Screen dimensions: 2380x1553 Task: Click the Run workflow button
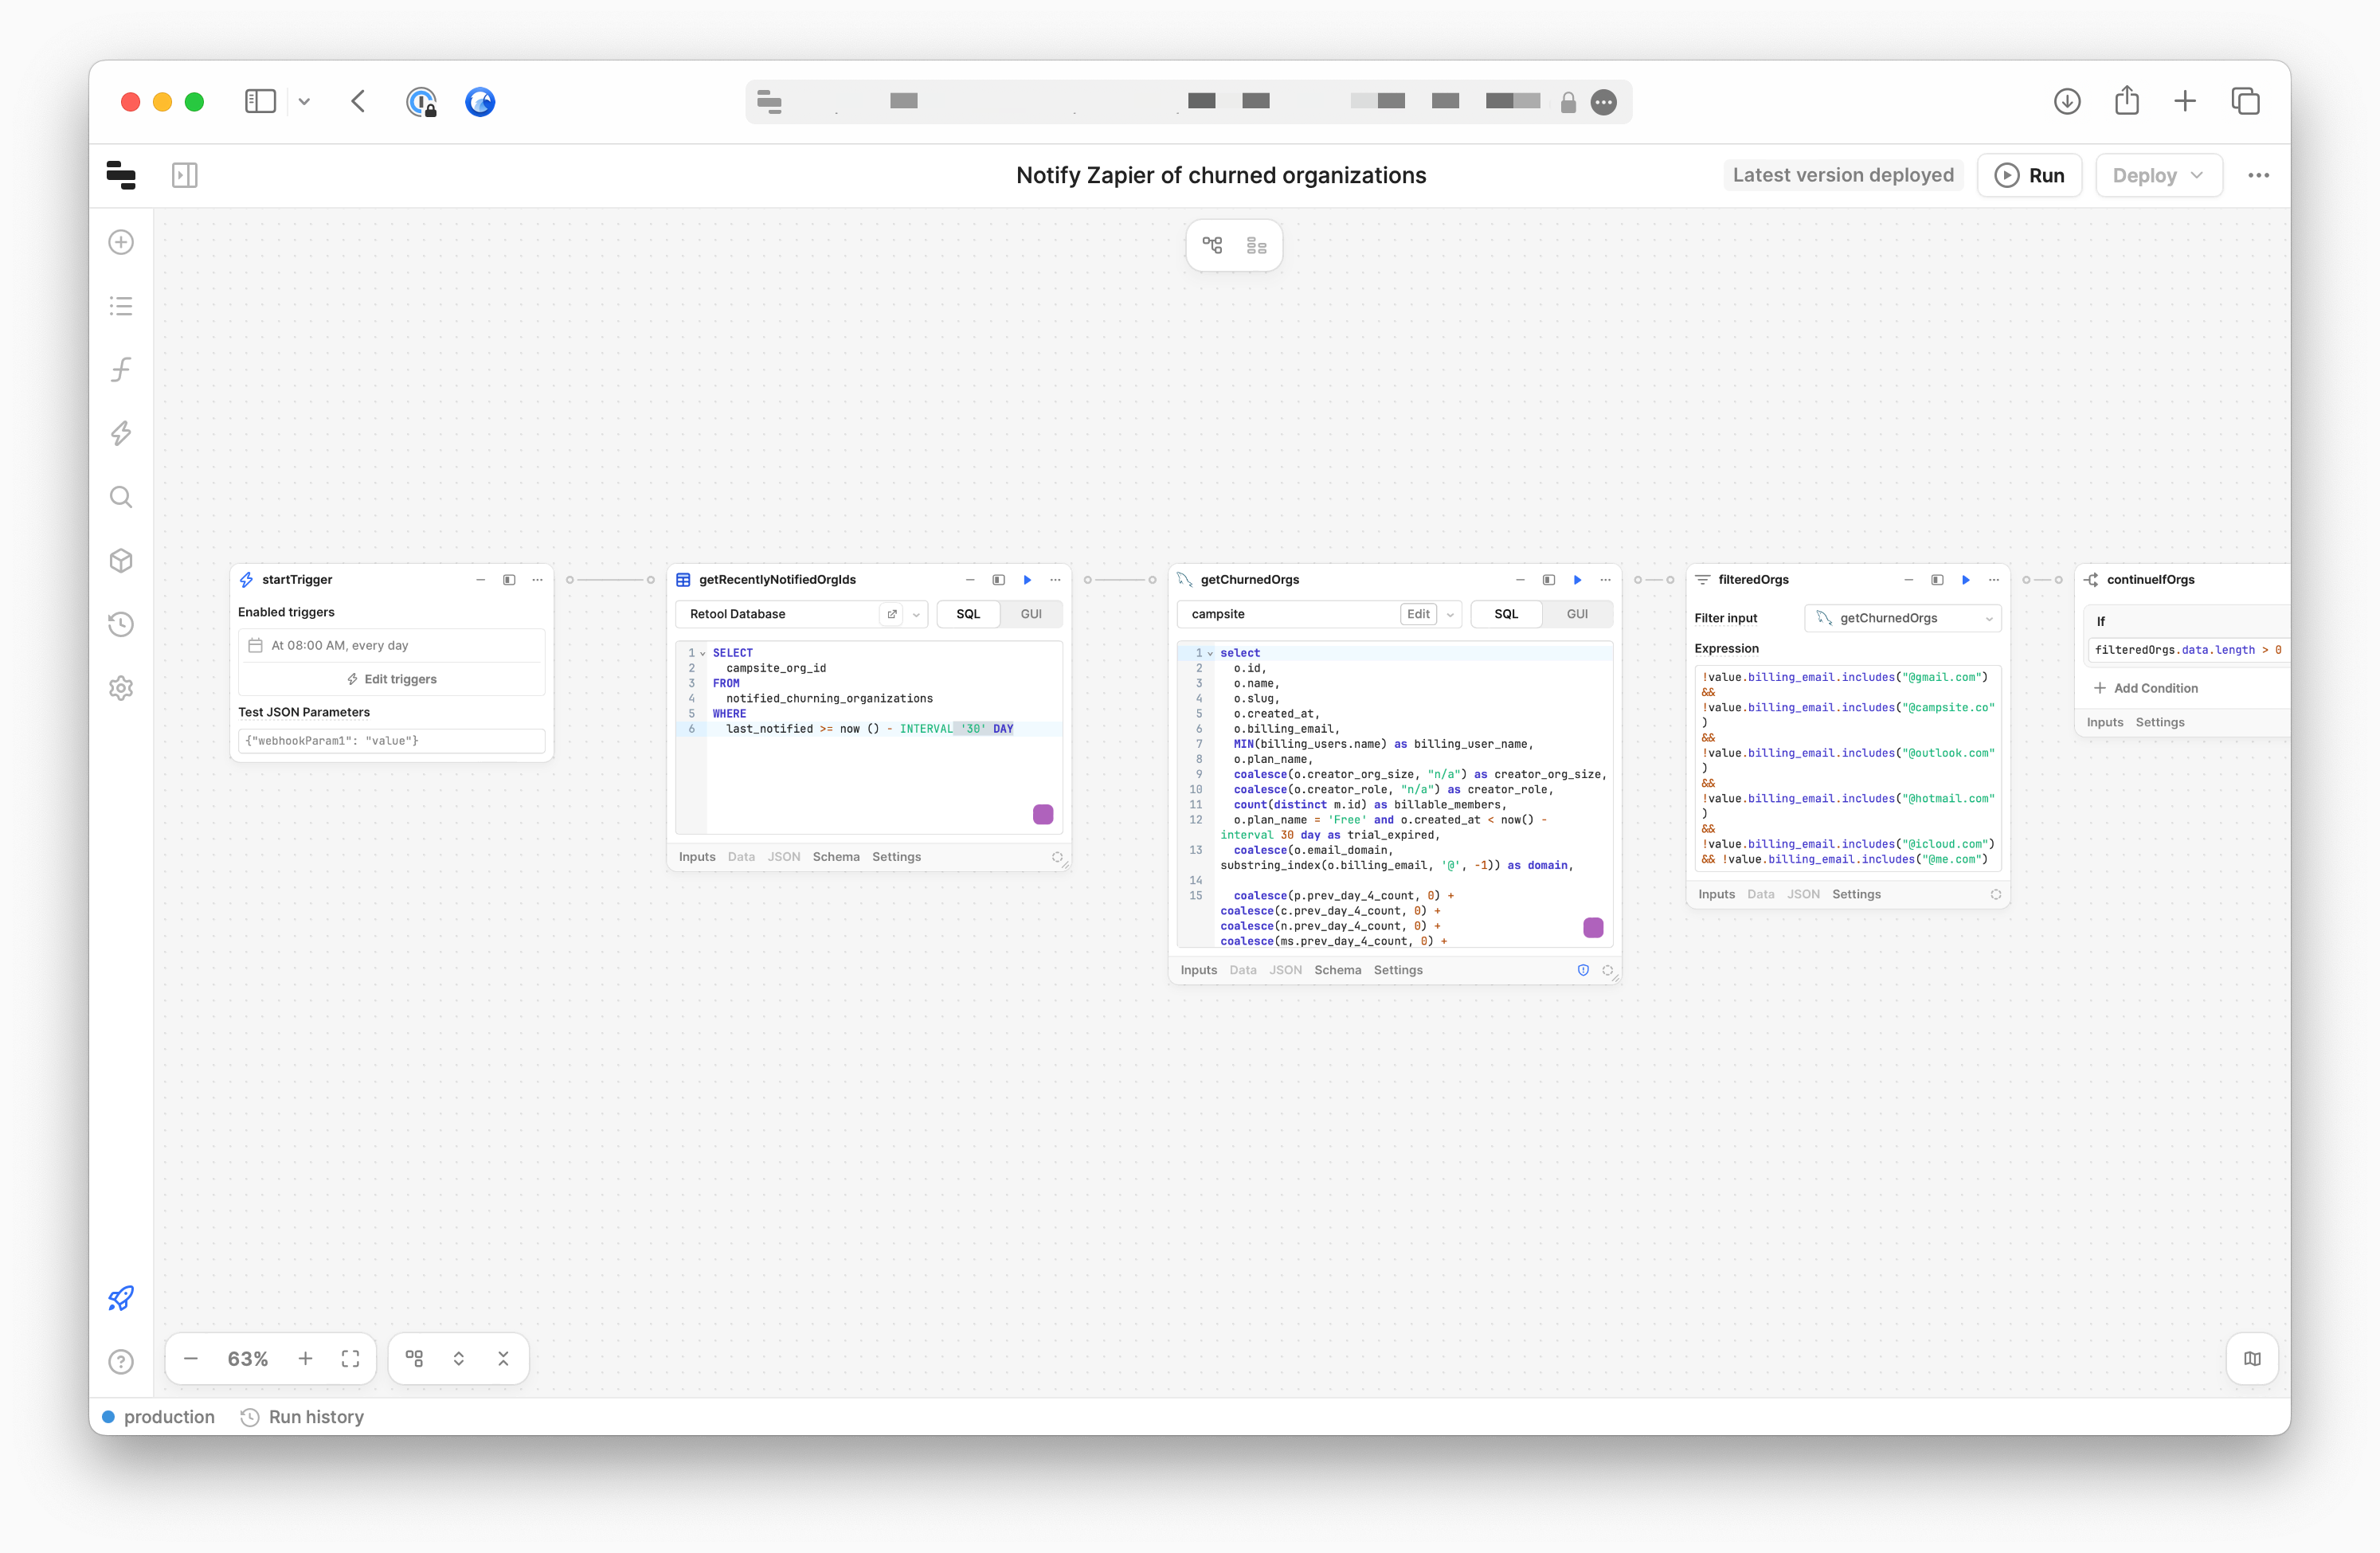tap(2029, 175)
